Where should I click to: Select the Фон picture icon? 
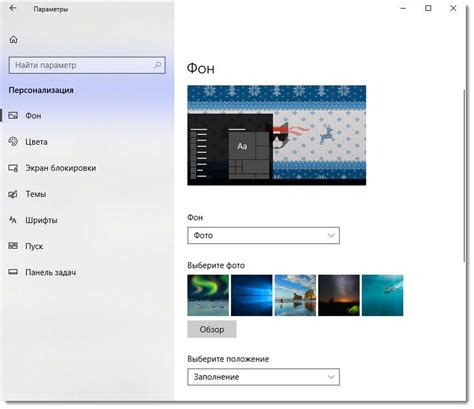pyautogui.click(x=13, y=116)
